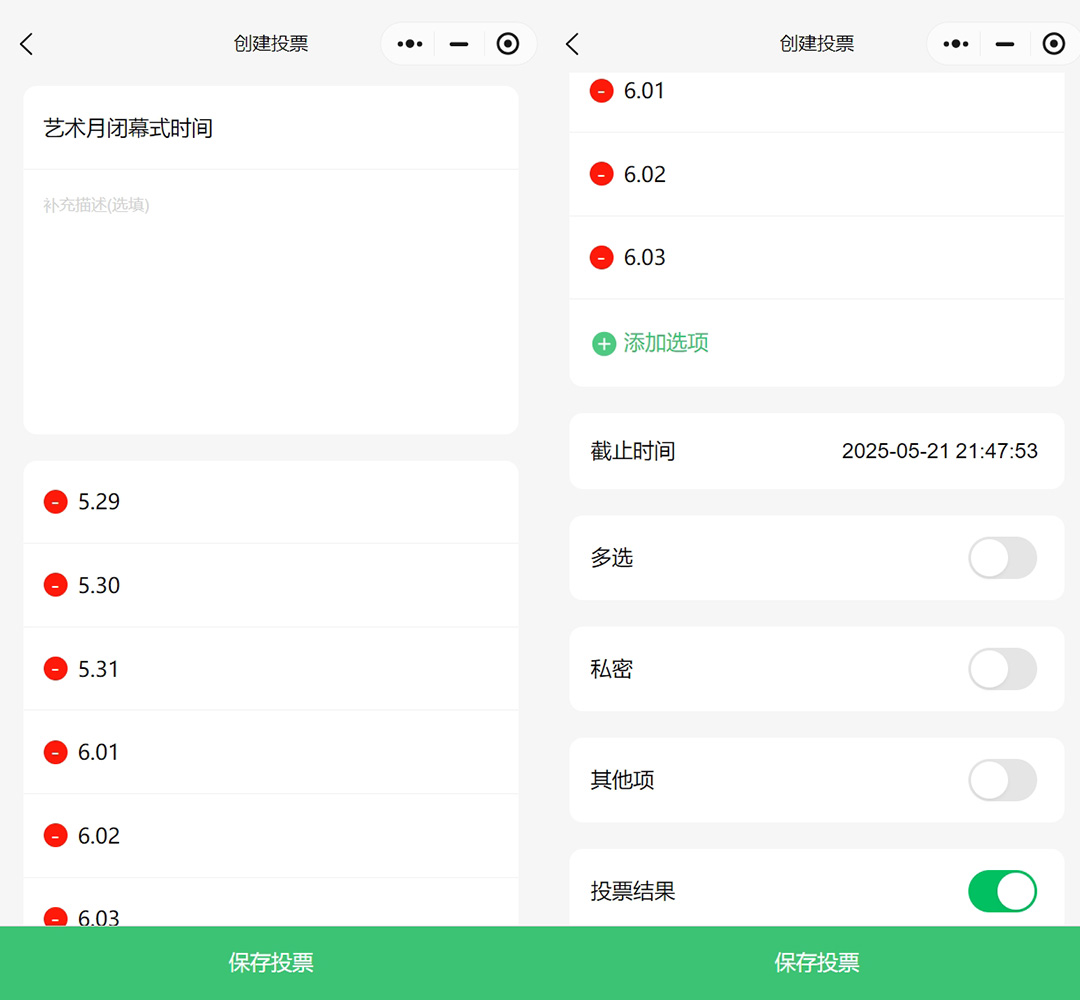Click green plus icon to add option

click(x=604, y=344)
